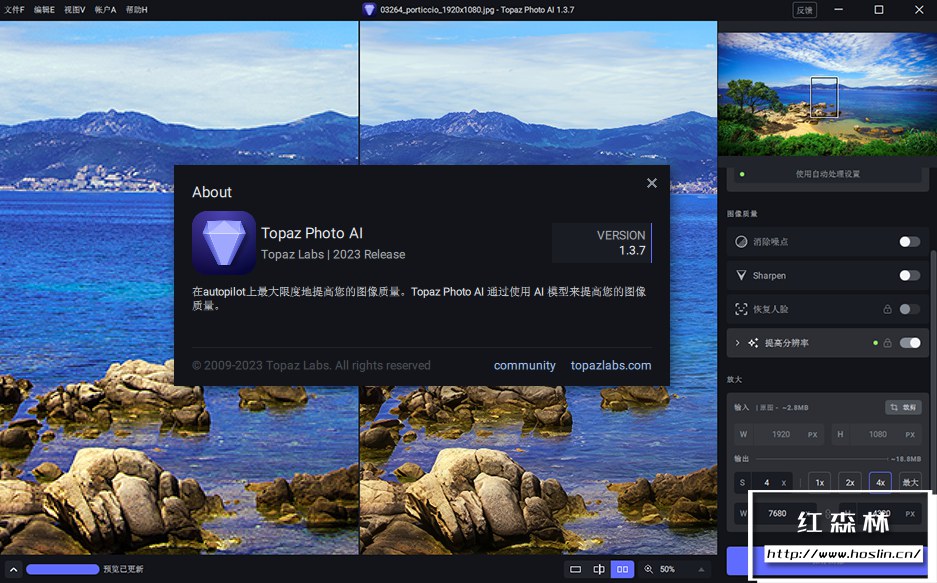Click the output width 7680 field
Screen dimensions: 937x583
(x=777, y=513)
